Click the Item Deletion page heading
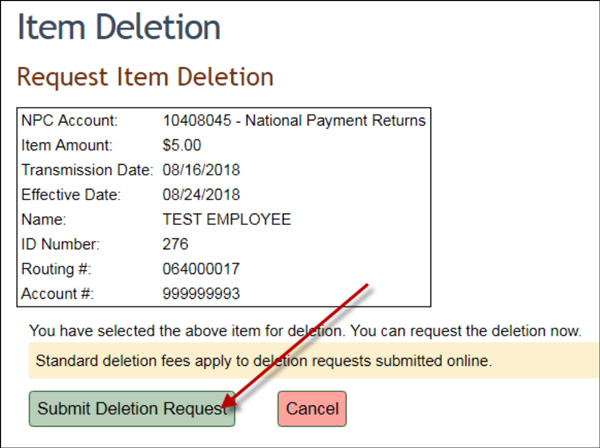This screenshot has width=600, height=448. 119,27
